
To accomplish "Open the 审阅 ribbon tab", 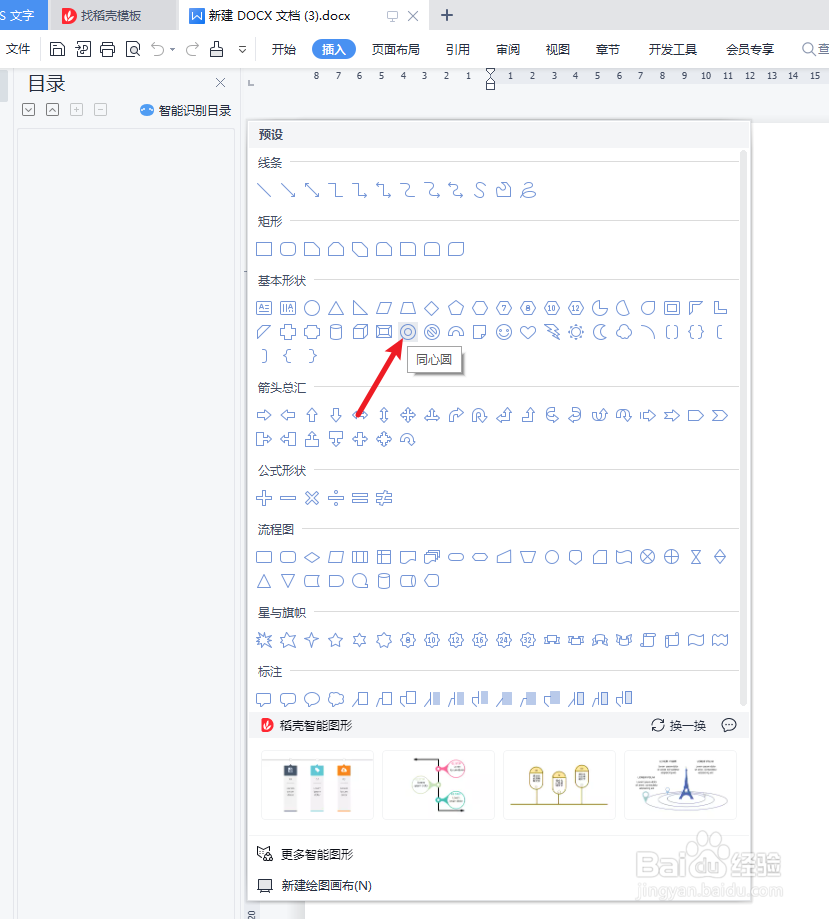I will point(507,48).
